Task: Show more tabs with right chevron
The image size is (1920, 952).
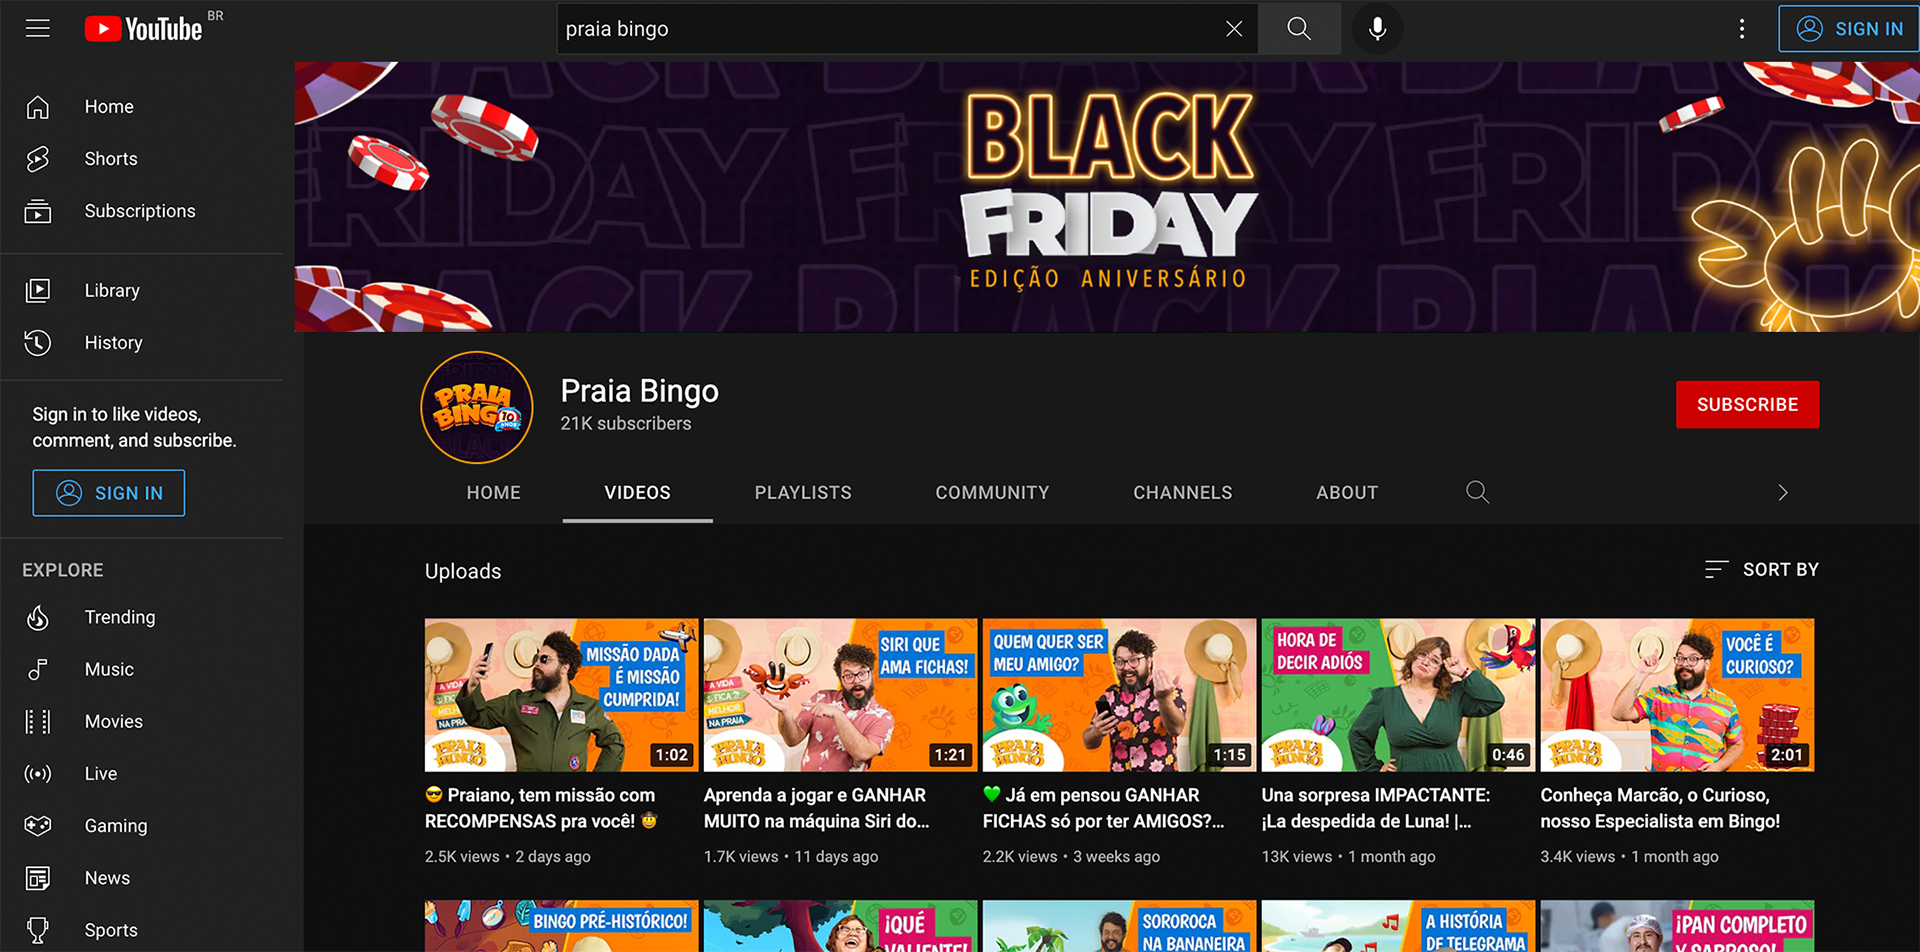Action: (x=1783, y=493)
